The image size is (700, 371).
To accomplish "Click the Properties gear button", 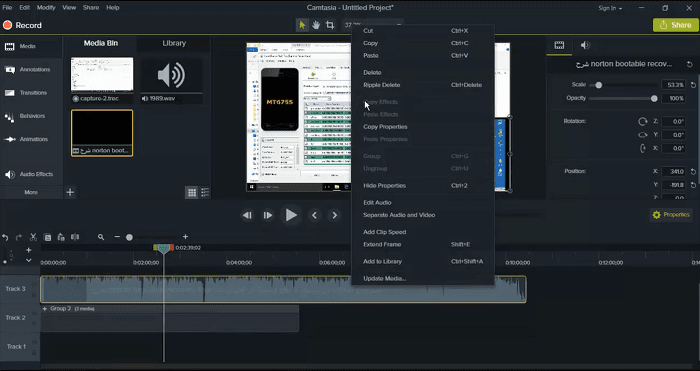I will click(x=671, y=215).
